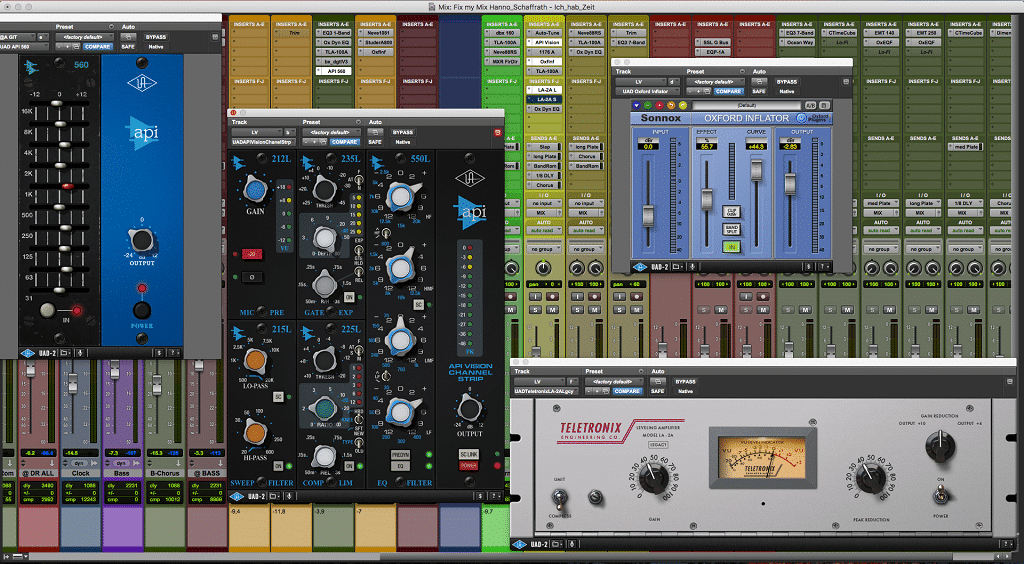
Task: Open UADAPIVisionChannelStrp plugin selector dropdown
Action: pos(264,142)
